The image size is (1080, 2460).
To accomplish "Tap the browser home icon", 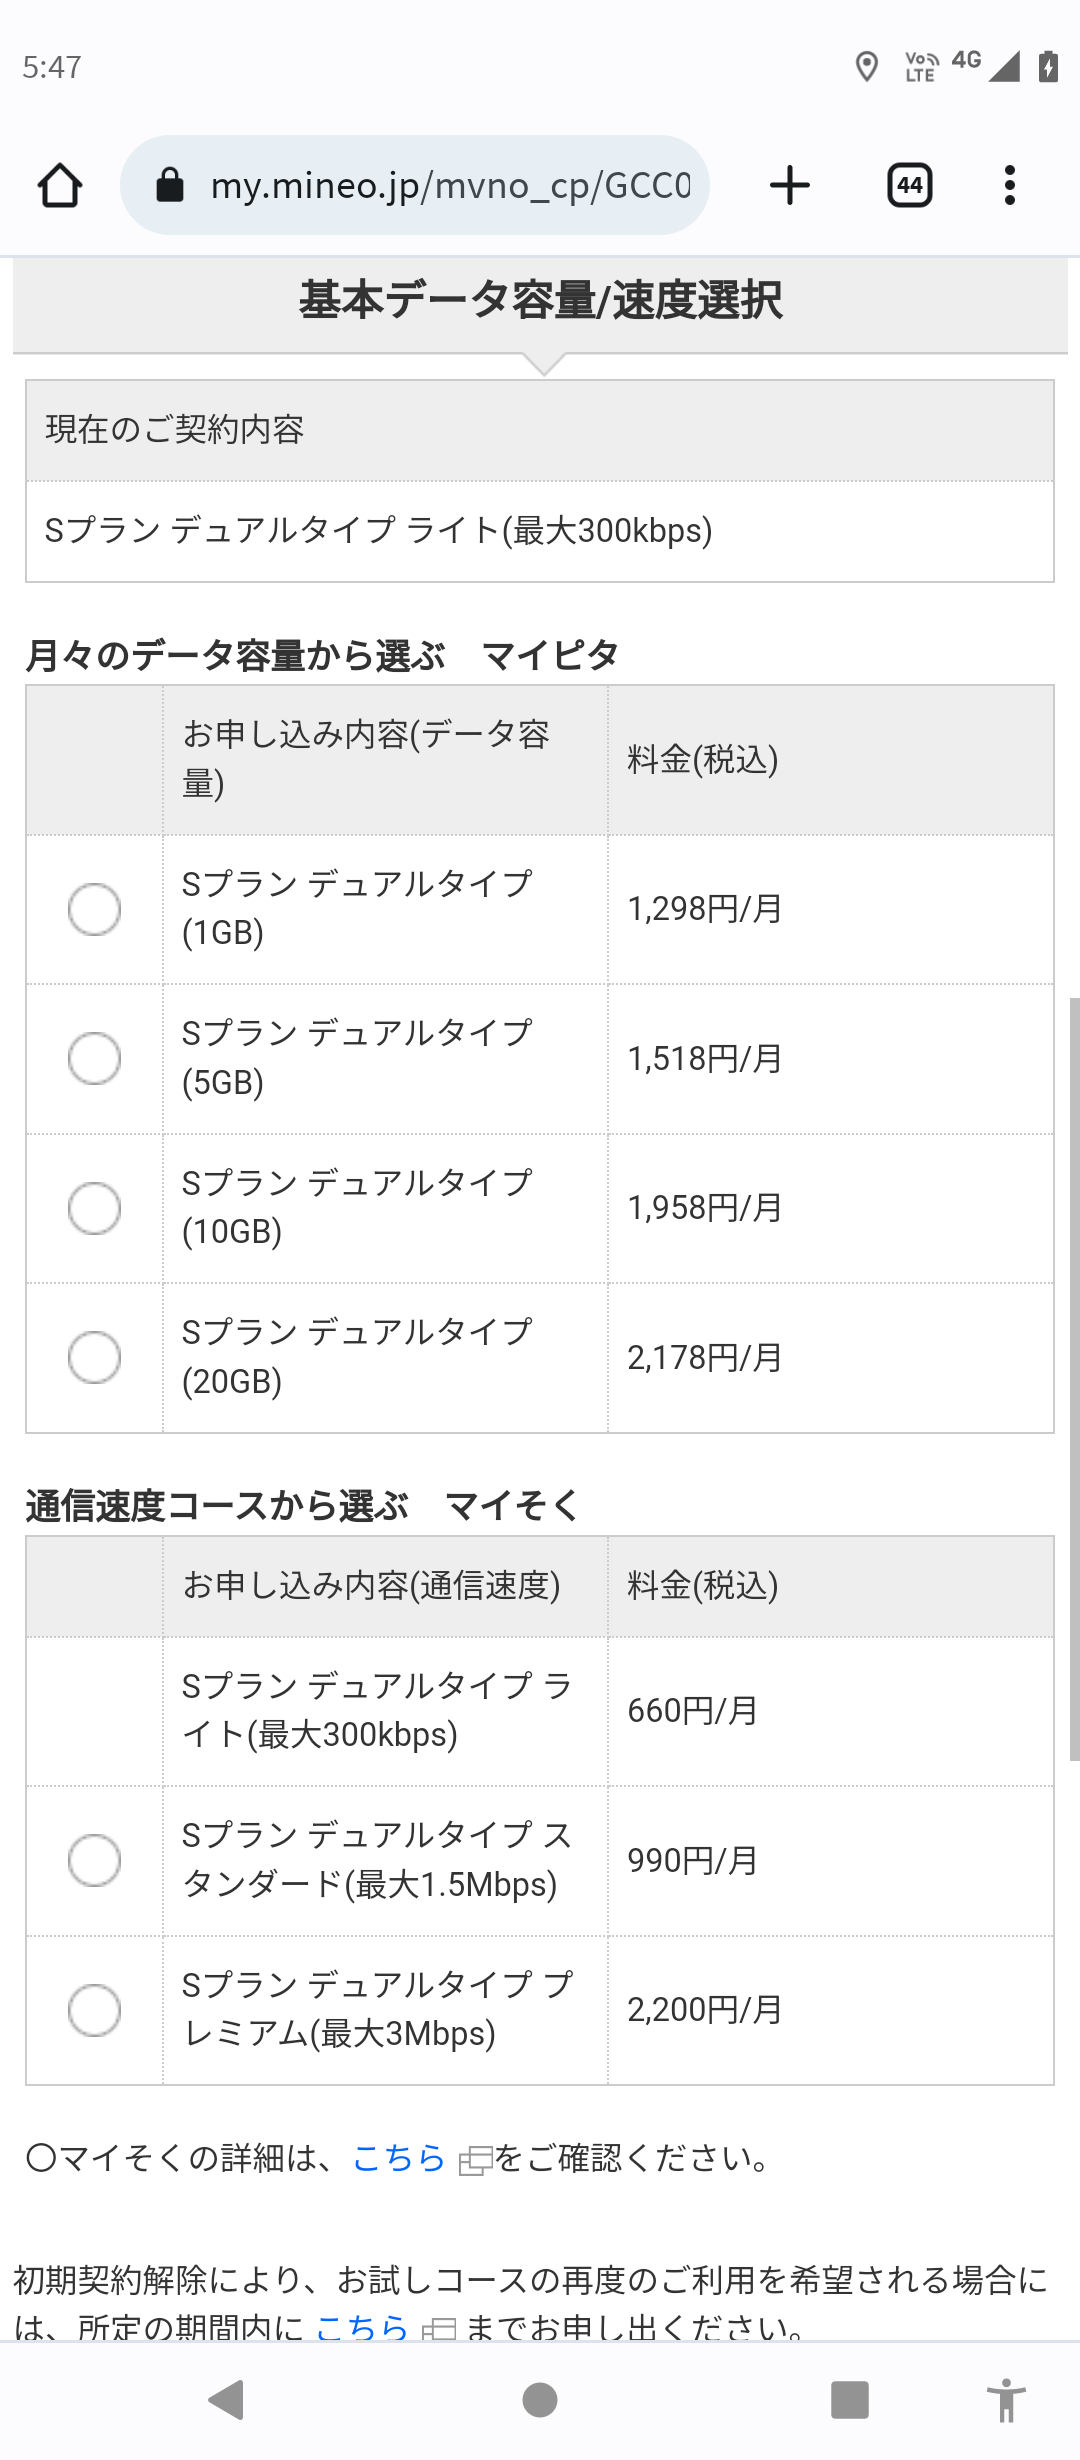I will coord(60,186).
